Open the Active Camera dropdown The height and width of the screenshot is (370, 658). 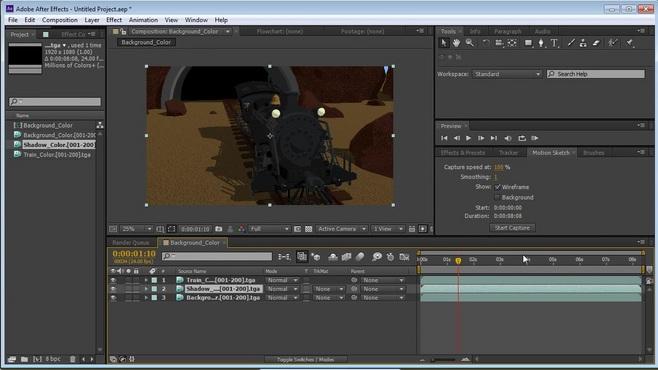tap(342, 229)
